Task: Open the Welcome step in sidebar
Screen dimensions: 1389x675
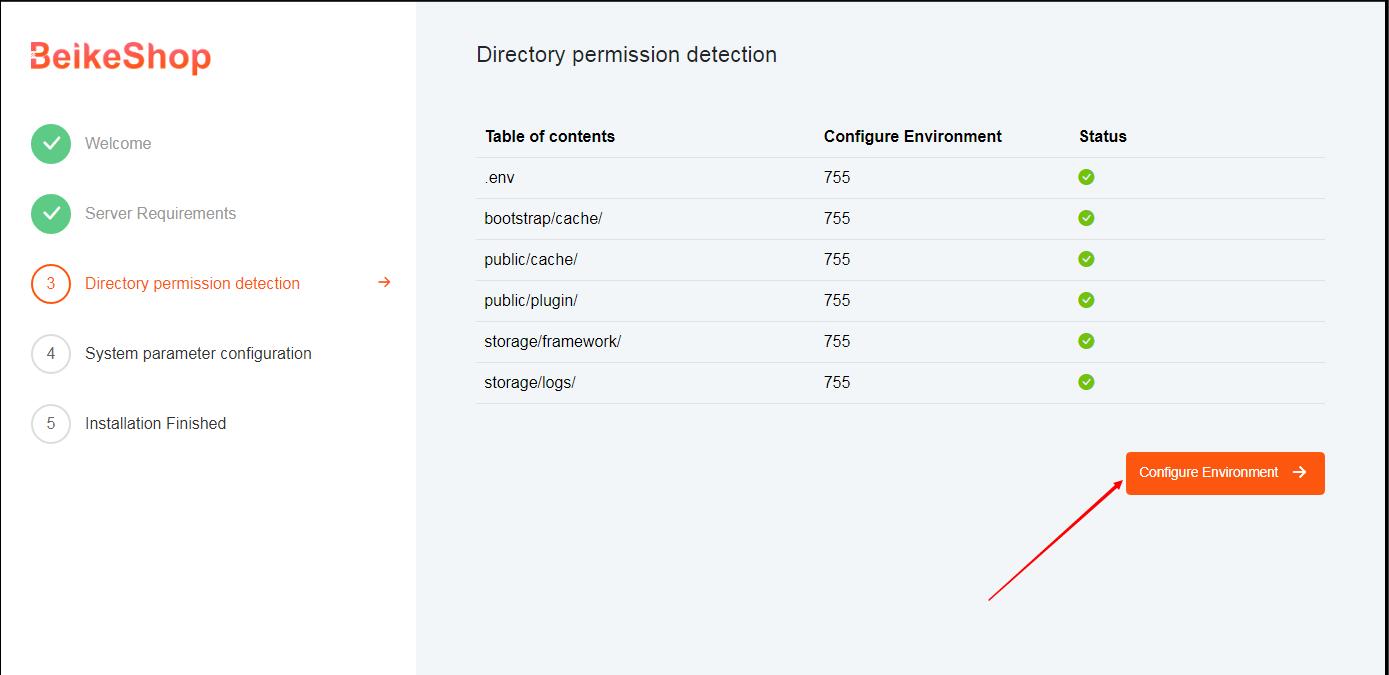Action: (x=118, y=144)
